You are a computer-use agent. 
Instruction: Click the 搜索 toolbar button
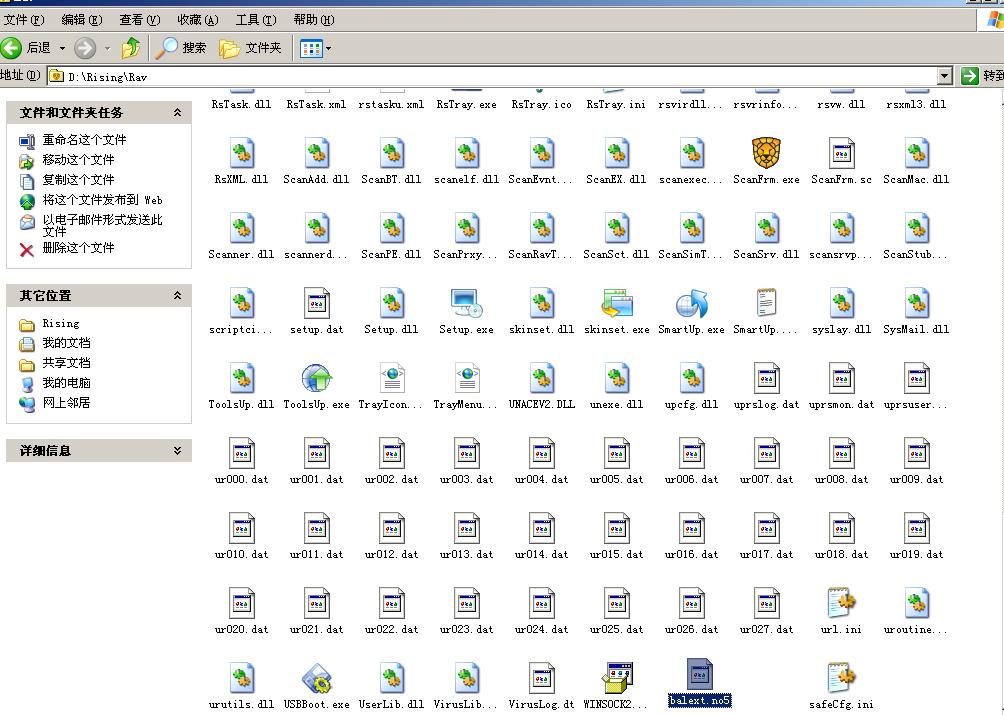coord(183,48)
